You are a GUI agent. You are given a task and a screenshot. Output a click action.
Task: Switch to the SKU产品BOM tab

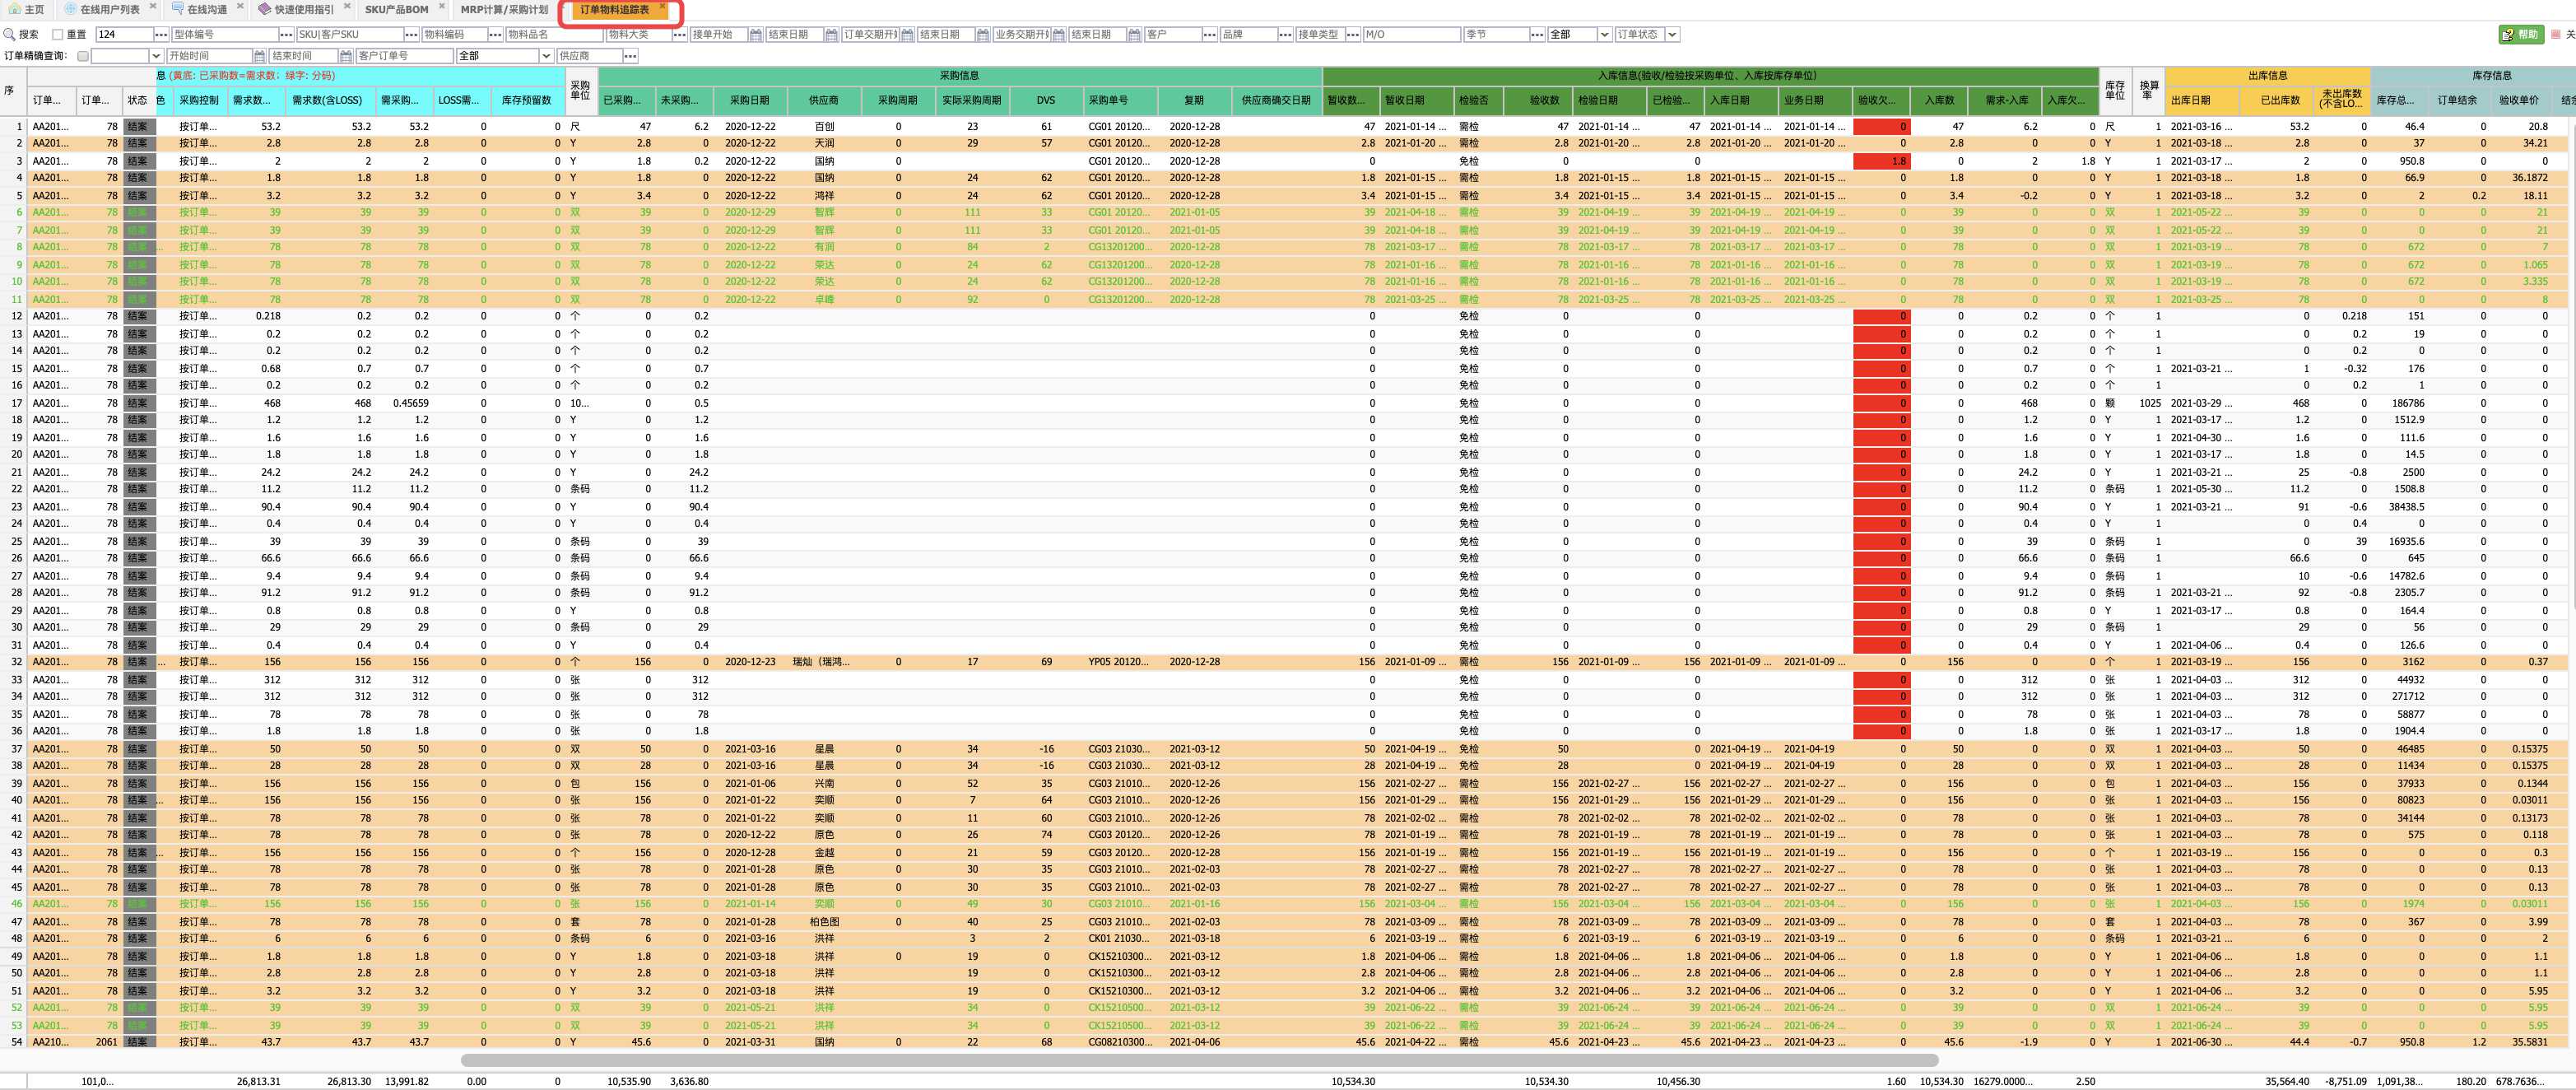pos(396,9)
